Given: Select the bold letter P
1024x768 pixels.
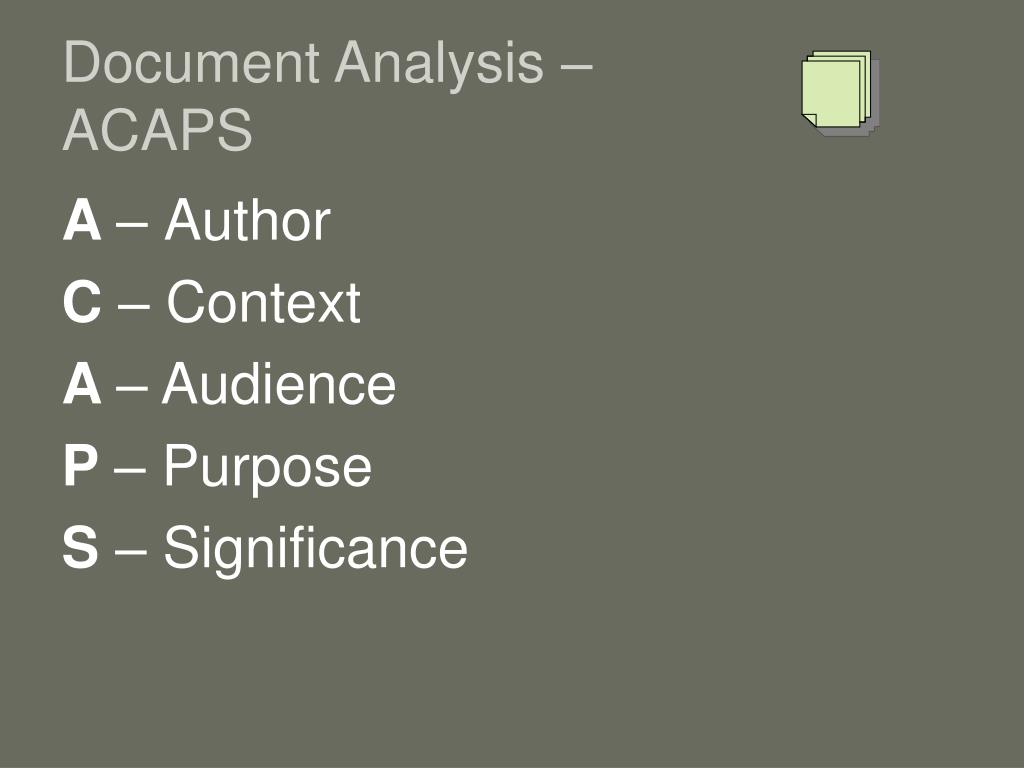Looking at the screenshot, I should [x=81, y=465].
